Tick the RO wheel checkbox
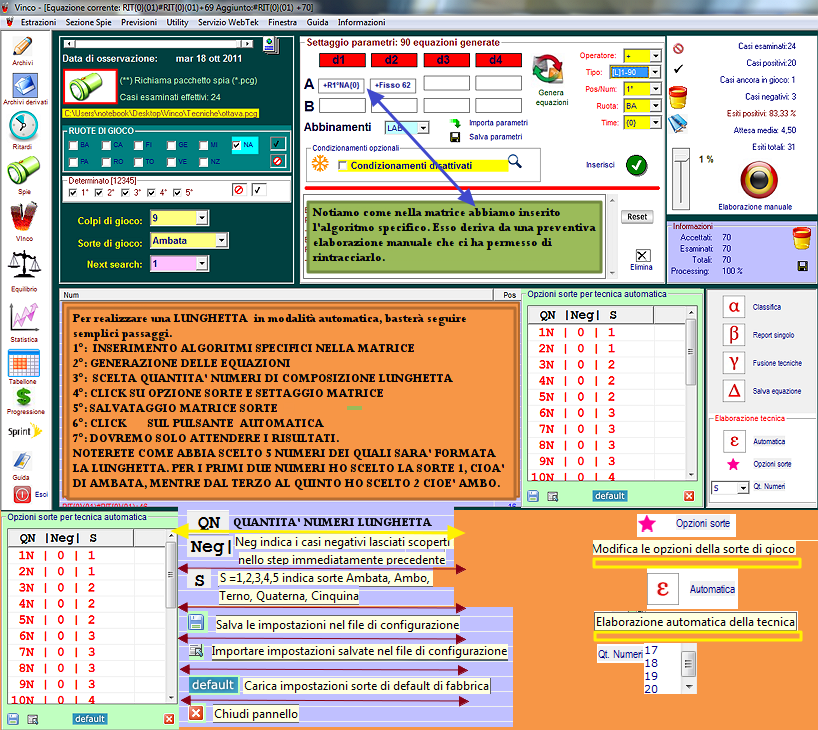The image size is (818, 730). point(106,162)
